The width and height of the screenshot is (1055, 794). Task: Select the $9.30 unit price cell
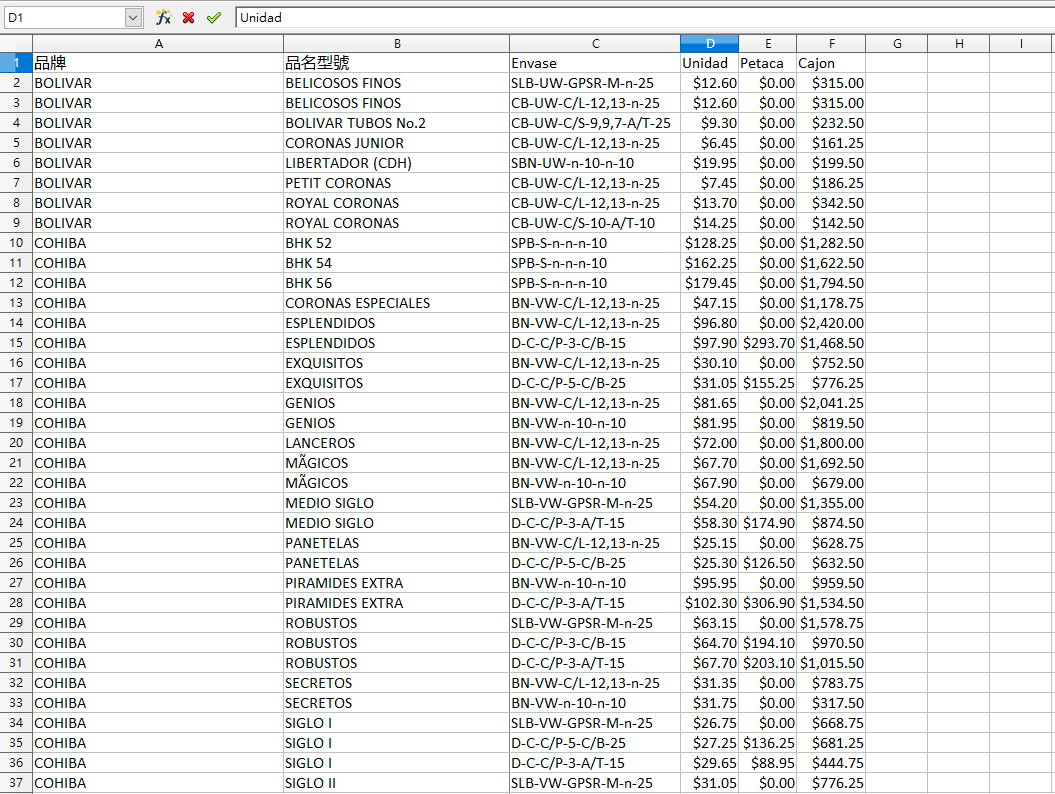[709, 123]
